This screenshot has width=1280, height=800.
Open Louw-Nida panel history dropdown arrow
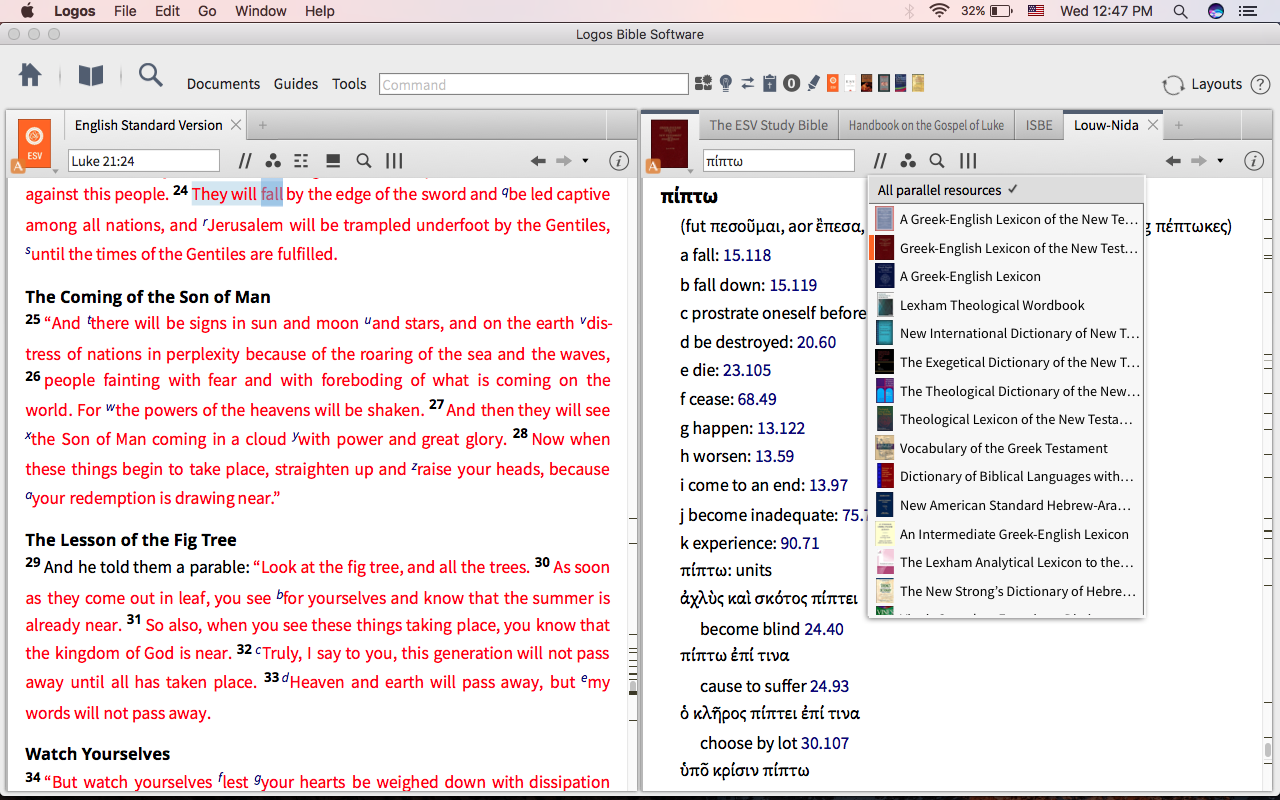[x=1220, y=161]
